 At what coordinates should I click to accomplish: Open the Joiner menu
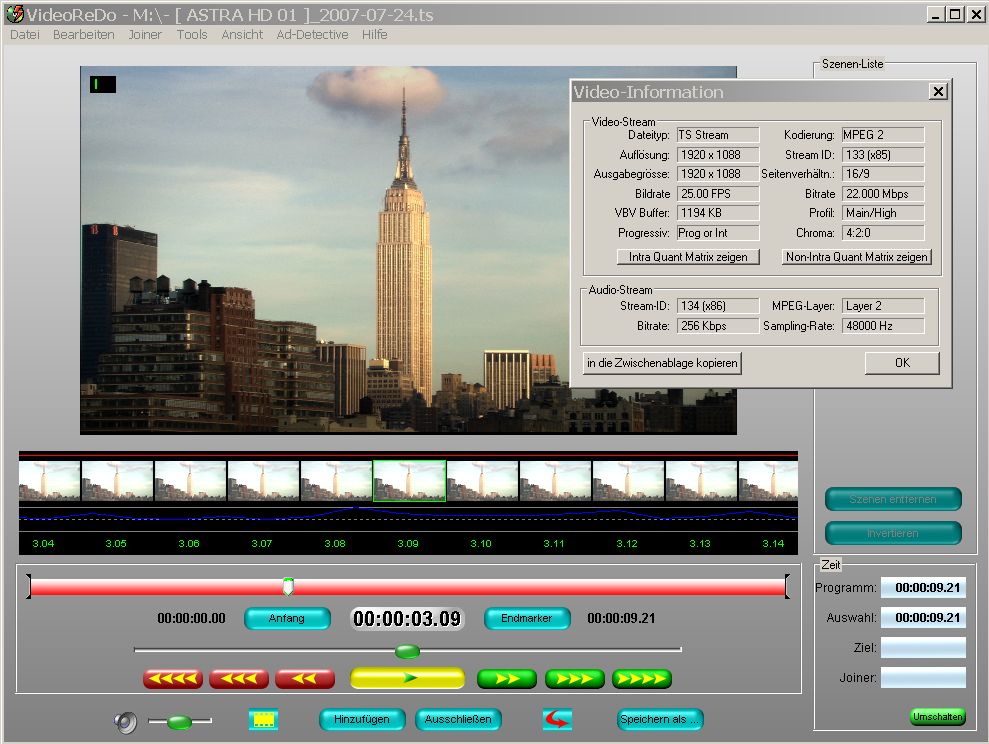click(145, 34)
